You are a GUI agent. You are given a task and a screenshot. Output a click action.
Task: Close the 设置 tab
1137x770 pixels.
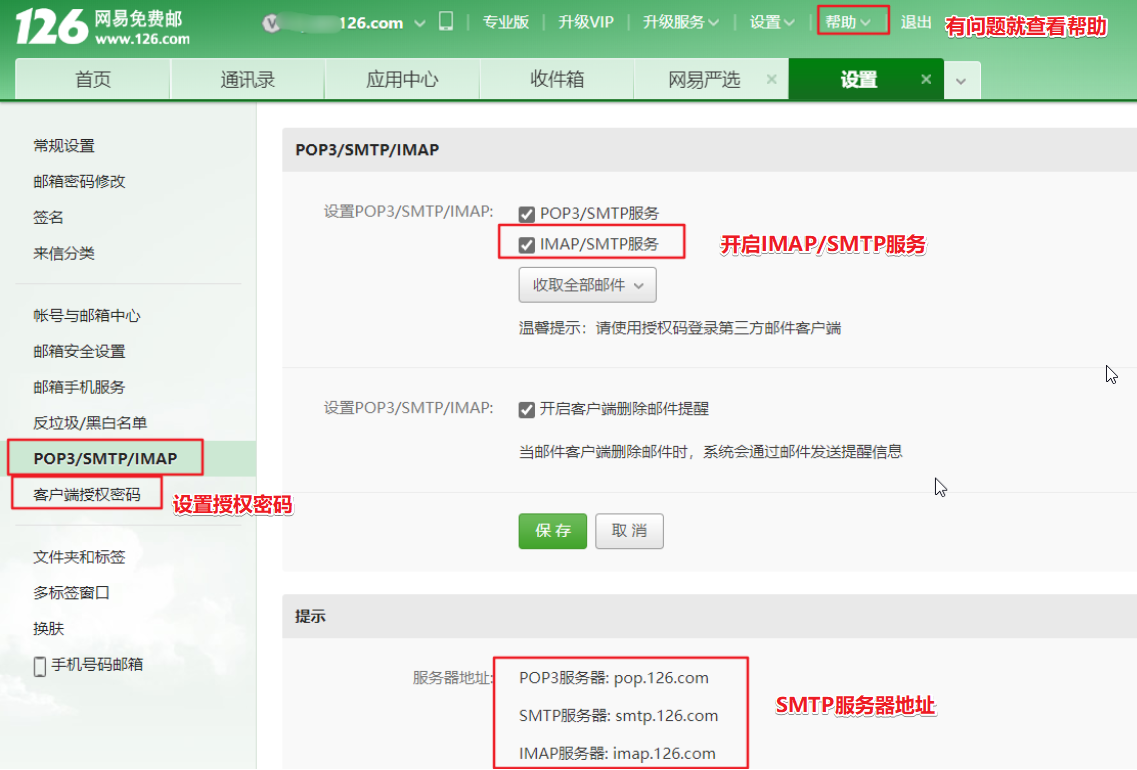pos(926,79)
